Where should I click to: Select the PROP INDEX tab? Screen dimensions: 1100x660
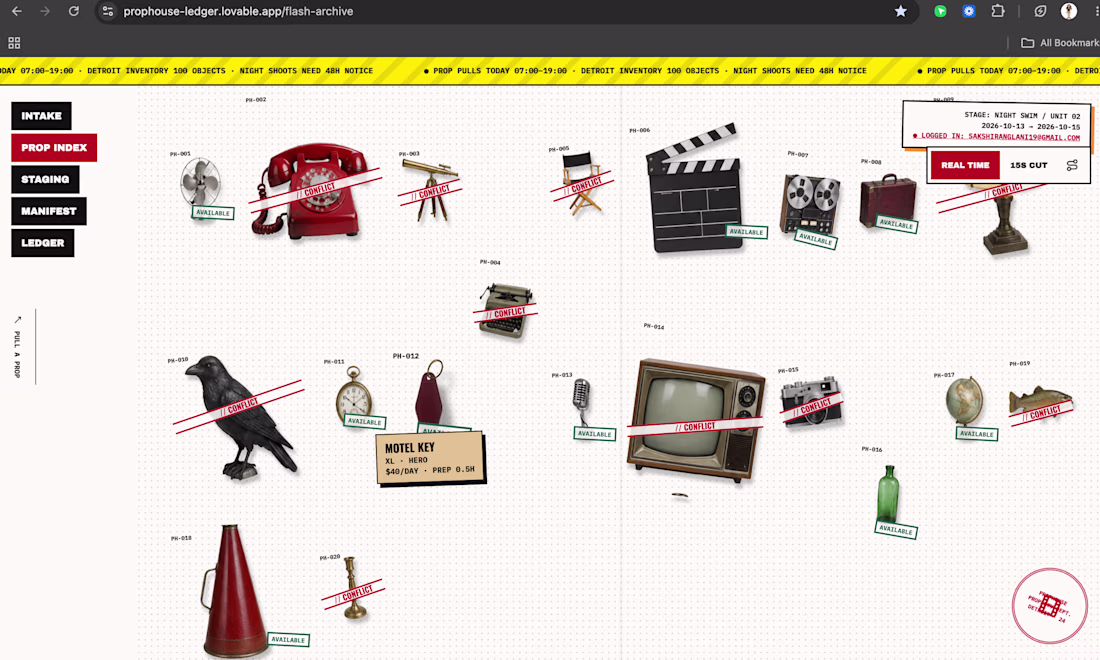pyautogui.click(x=54, y=147)
